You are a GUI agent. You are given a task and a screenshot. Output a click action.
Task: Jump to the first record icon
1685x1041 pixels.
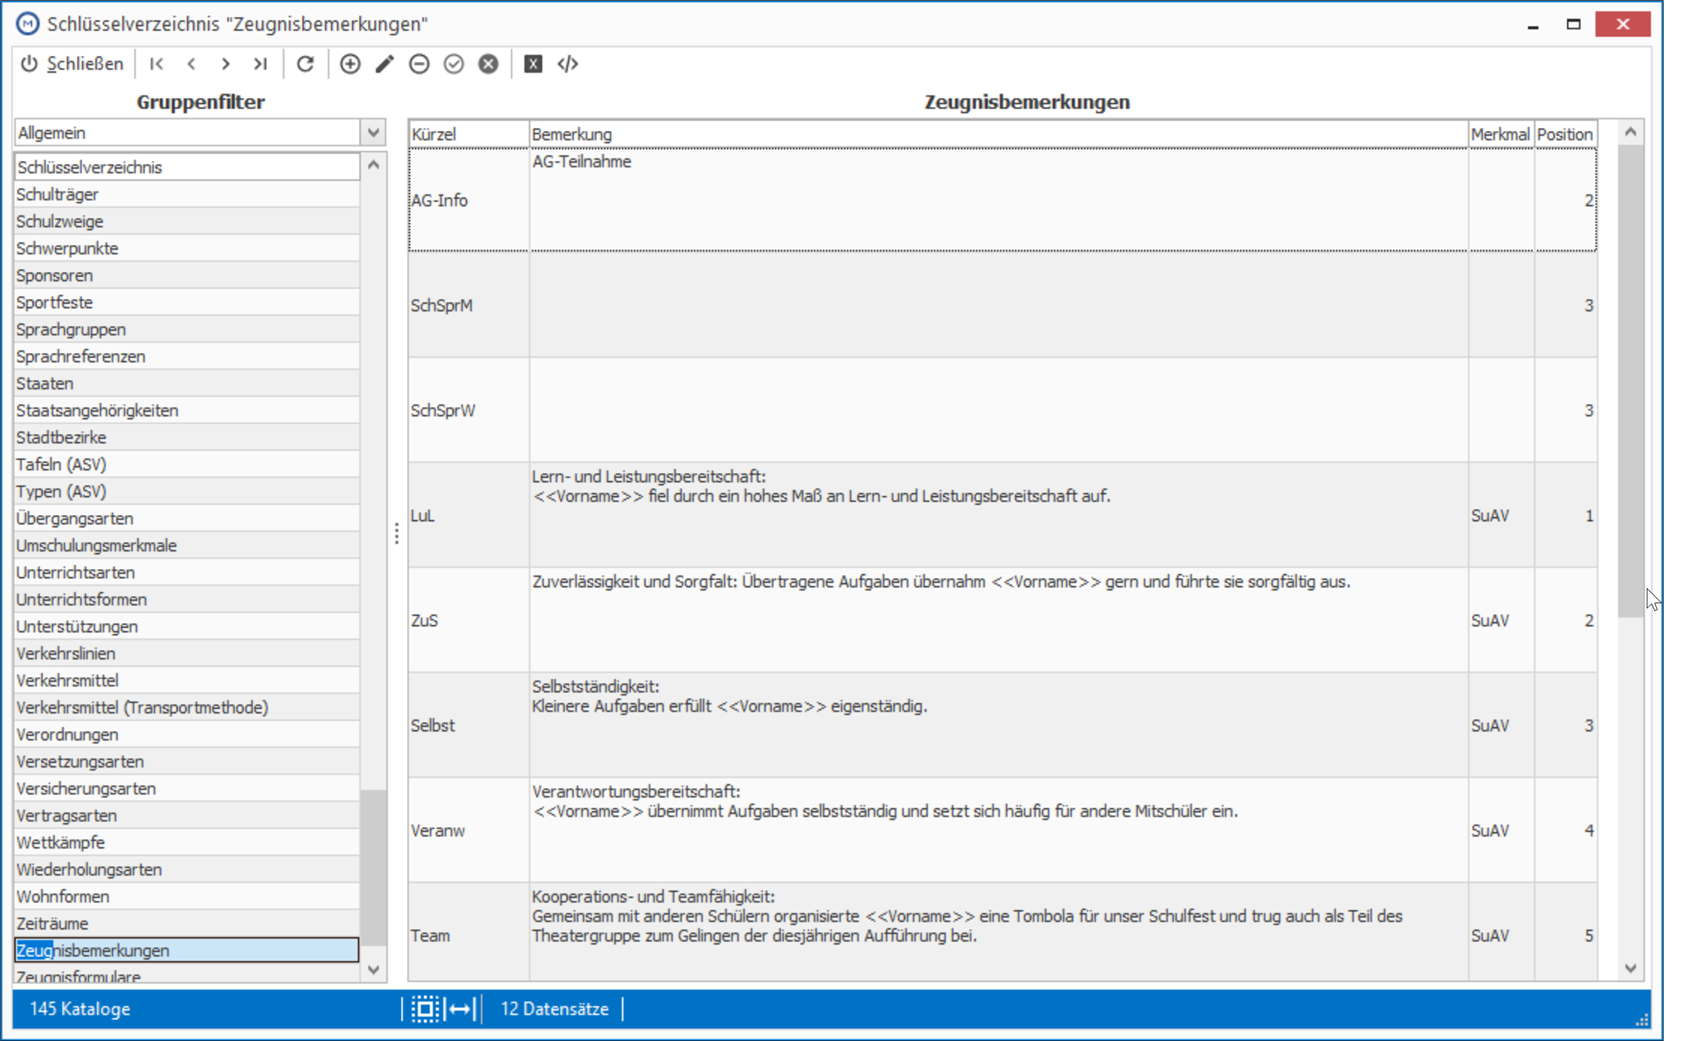[157, 64]
